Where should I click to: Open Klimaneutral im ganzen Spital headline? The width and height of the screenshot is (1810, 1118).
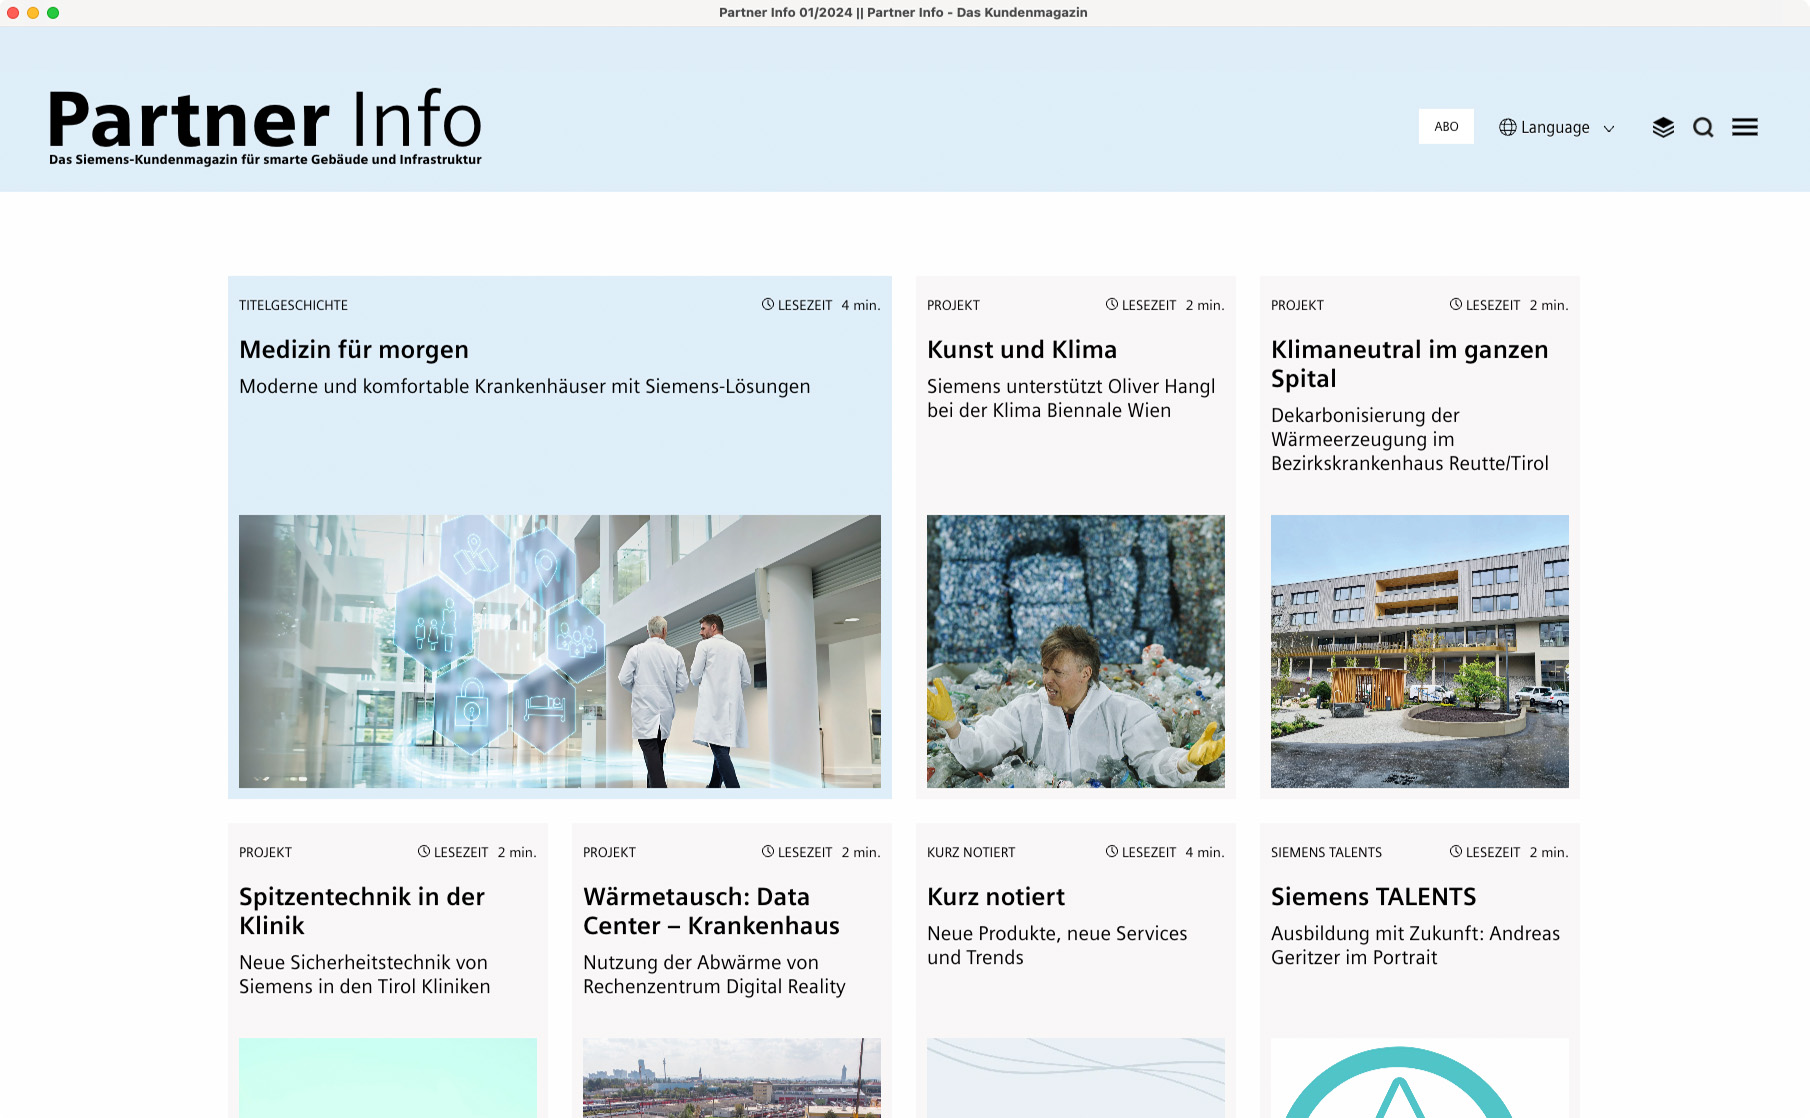pyautogui.click(x=1409, y=364)
